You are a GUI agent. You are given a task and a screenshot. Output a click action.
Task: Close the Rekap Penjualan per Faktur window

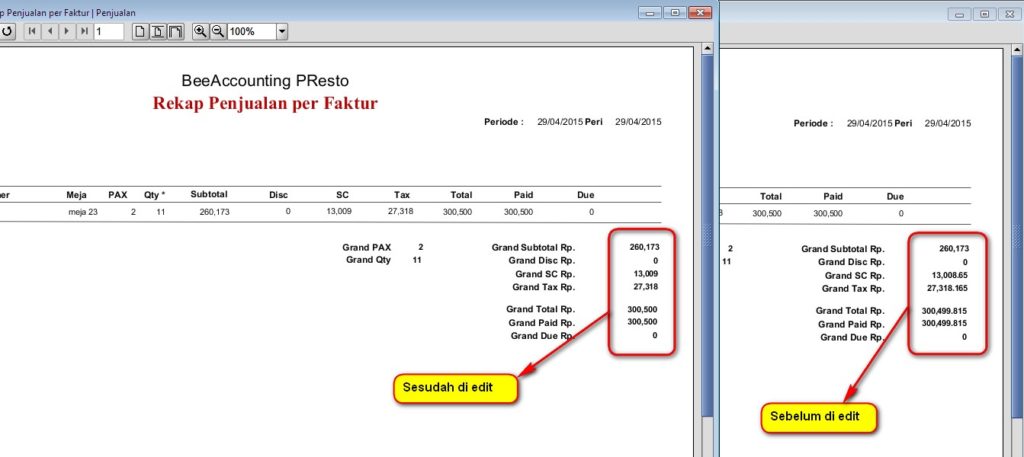click(700, 13)
